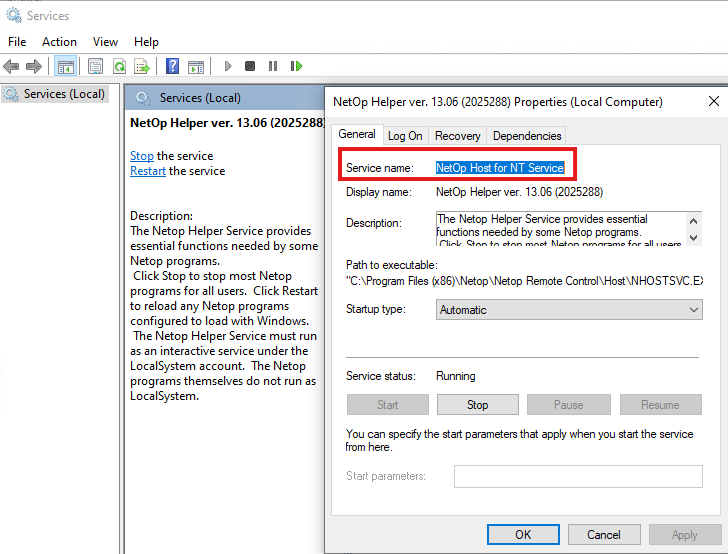Click the Services (Local) pane header text
Viewport: 728px width, 554px height.
(200, 98)
